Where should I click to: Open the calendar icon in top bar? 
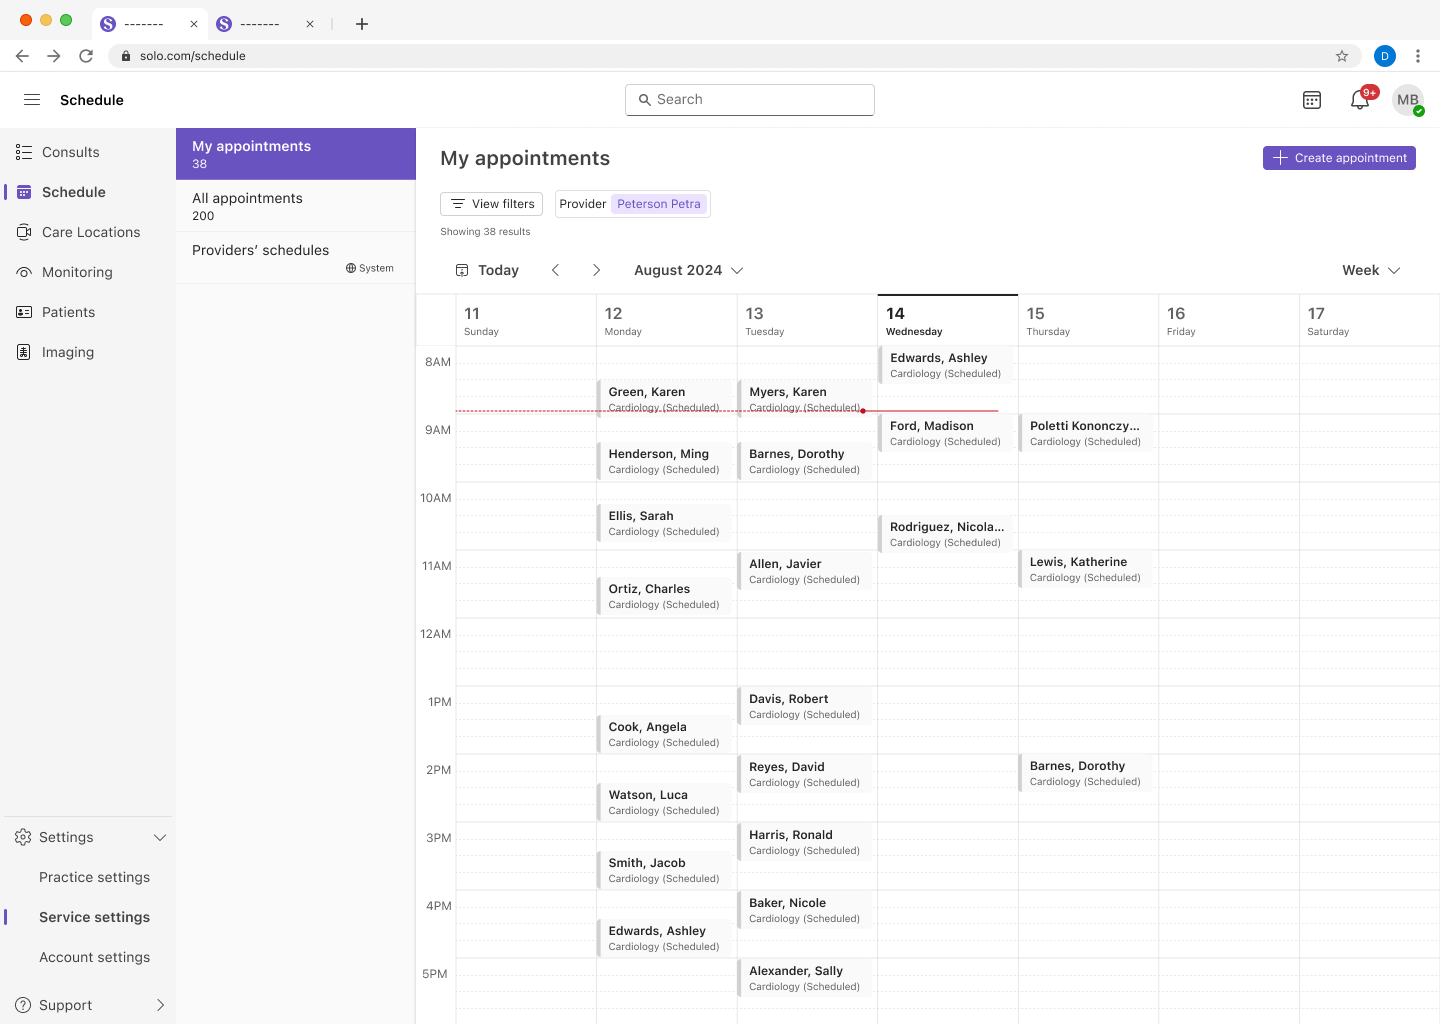[x=1312, y=100]
